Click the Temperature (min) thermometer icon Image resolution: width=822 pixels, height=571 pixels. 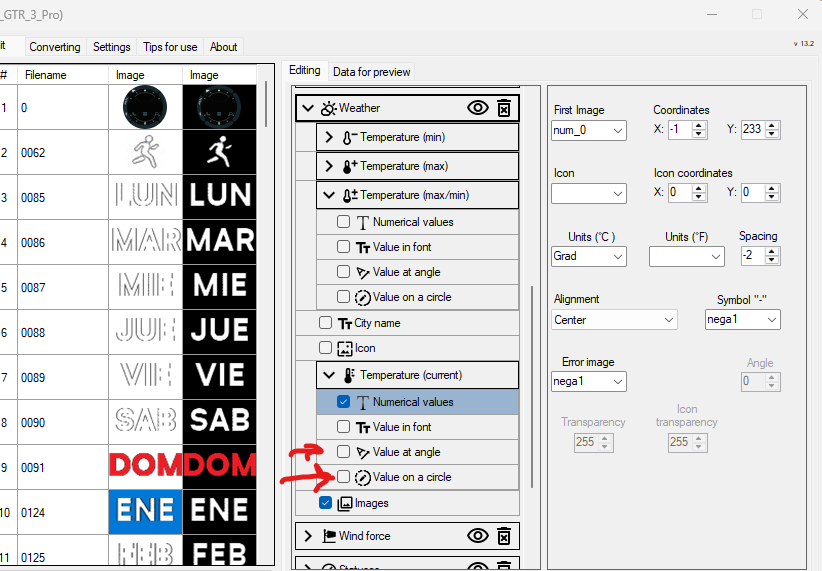[350, 137]
